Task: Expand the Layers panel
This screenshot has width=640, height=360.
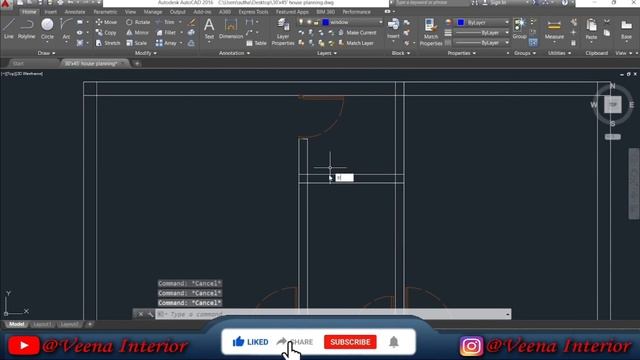Action: tap(327, 53)
